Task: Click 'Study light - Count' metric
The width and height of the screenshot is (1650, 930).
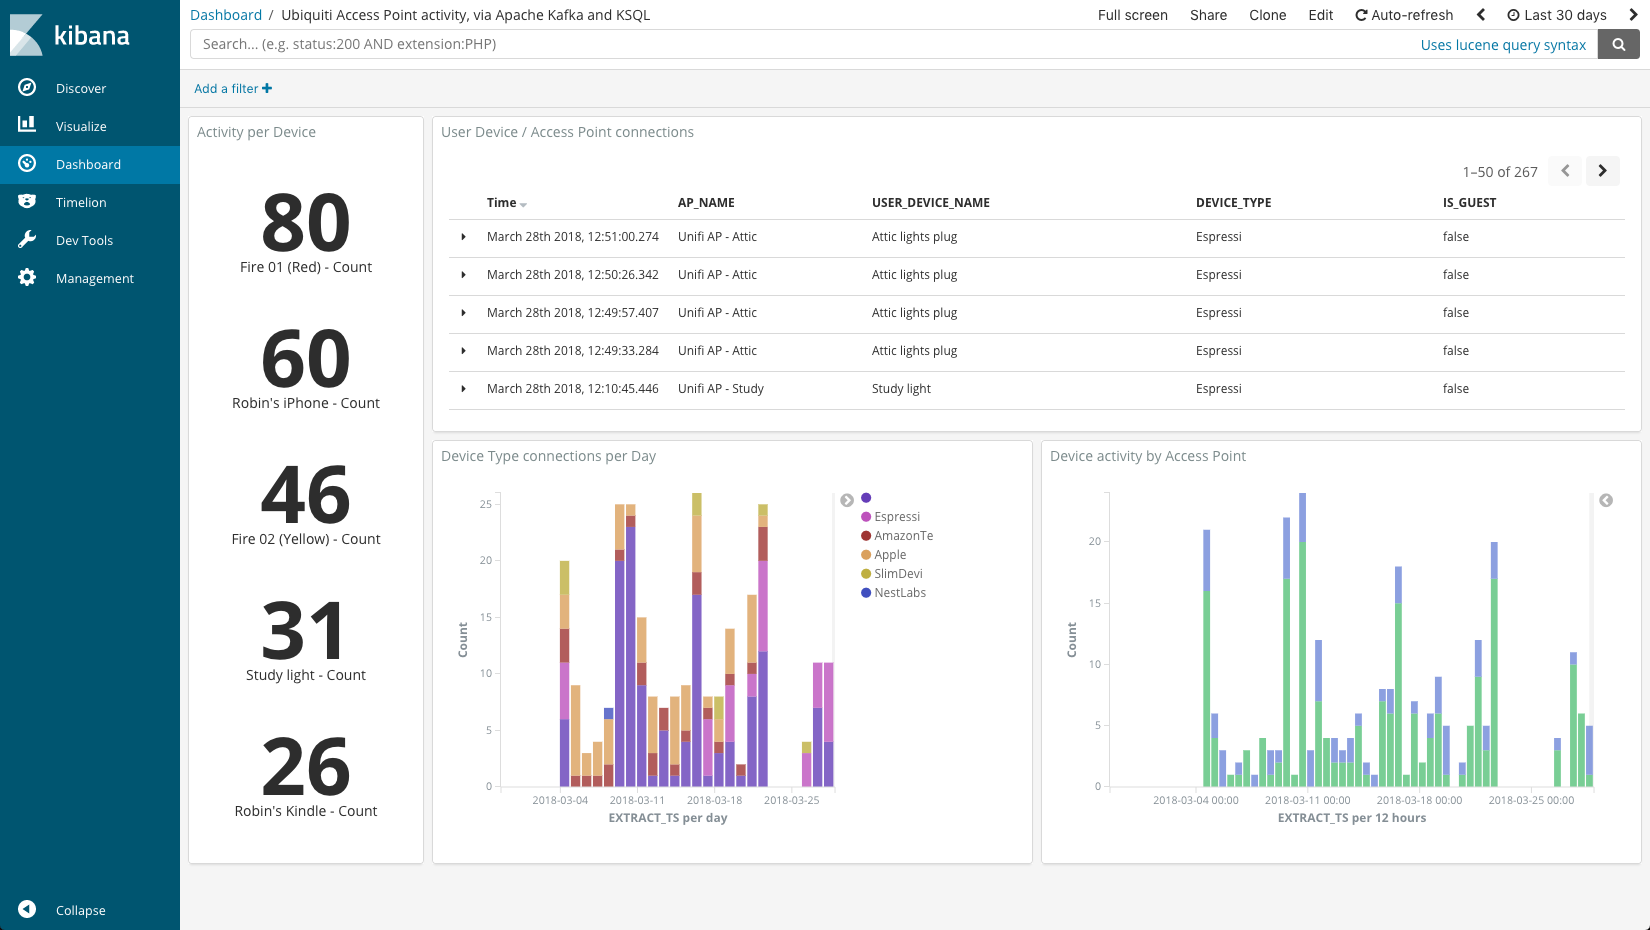Action: (306, 640)
